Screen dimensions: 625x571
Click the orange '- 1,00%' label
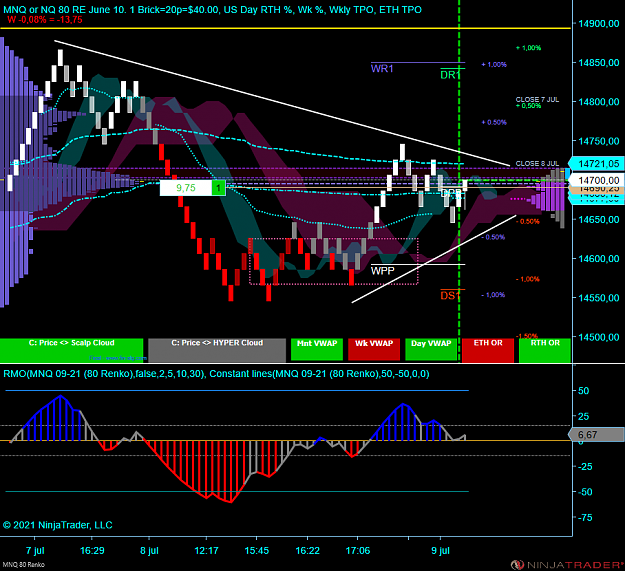coord(527,279)
